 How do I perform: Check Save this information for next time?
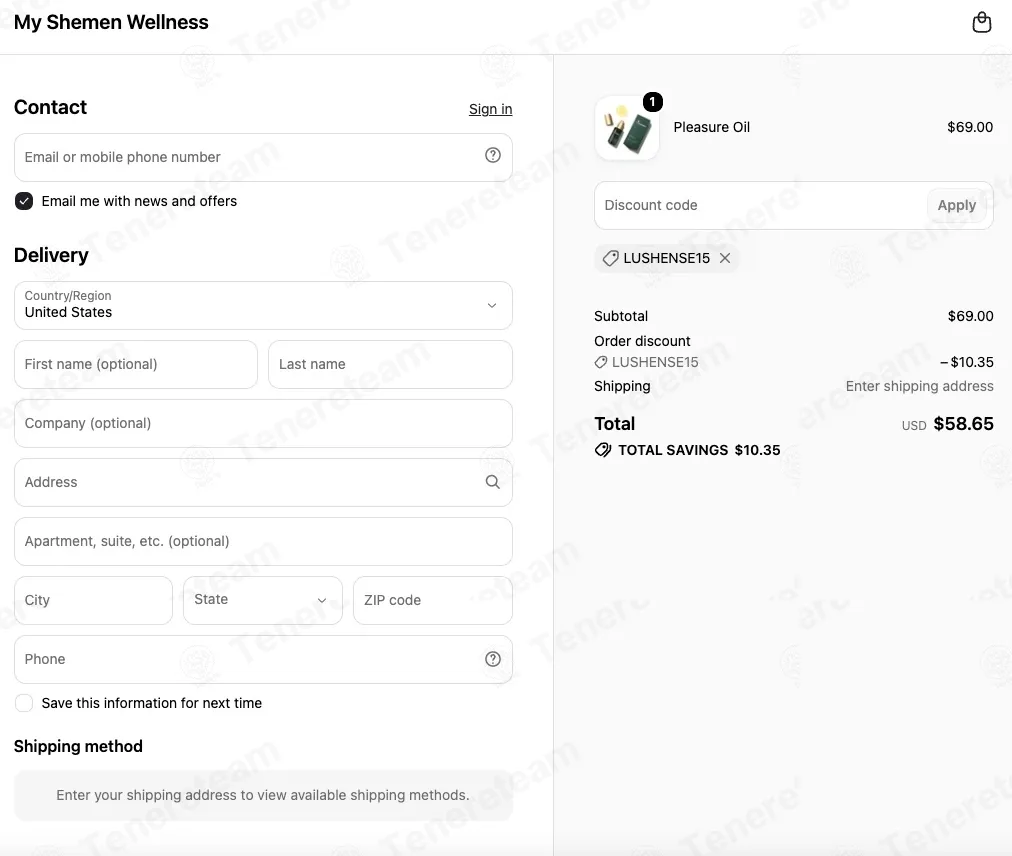24,703
